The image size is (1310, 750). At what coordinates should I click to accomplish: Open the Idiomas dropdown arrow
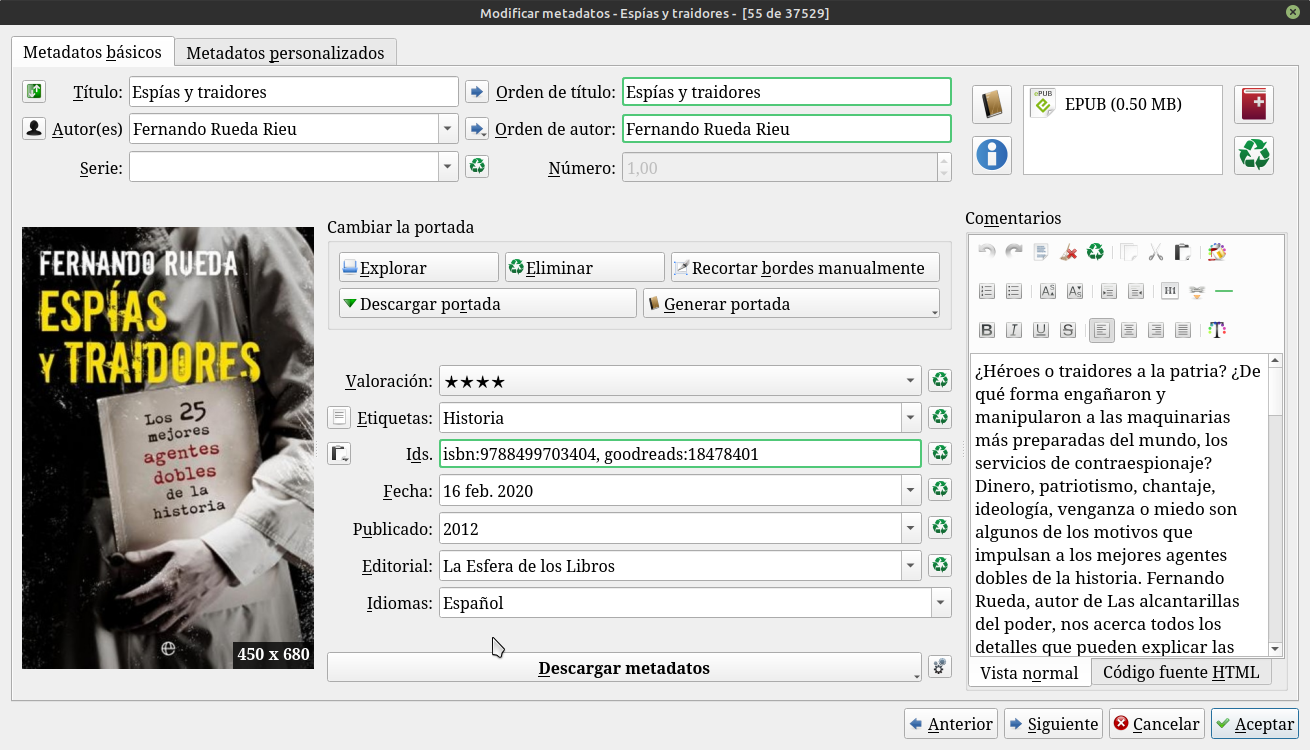coord(940,603)
